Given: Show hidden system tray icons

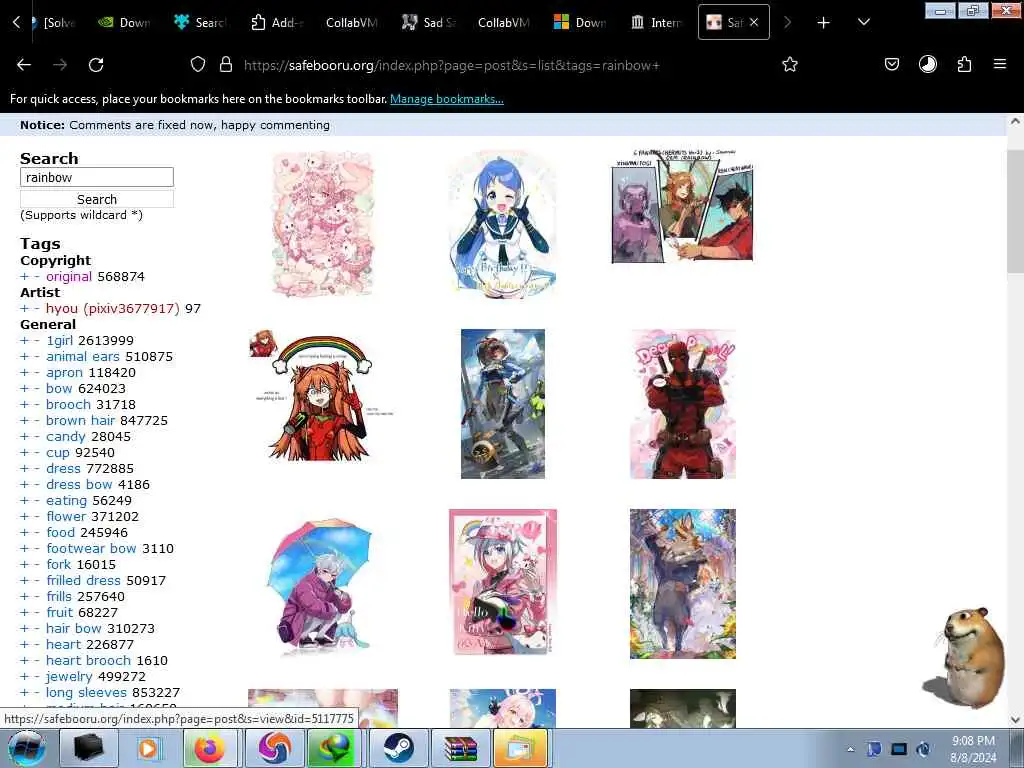Looking at the screenshot, I should coord(850,749).
